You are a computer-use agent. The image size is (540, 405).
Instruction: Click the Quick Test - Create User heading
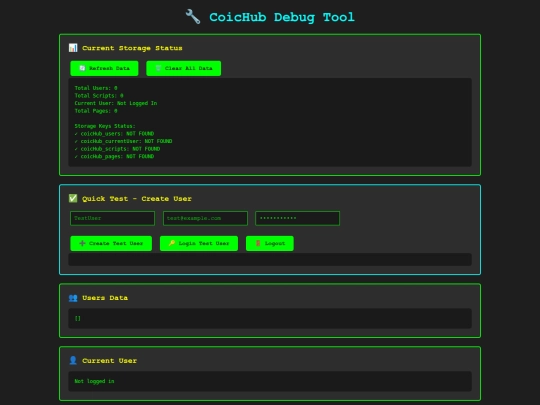137,199
